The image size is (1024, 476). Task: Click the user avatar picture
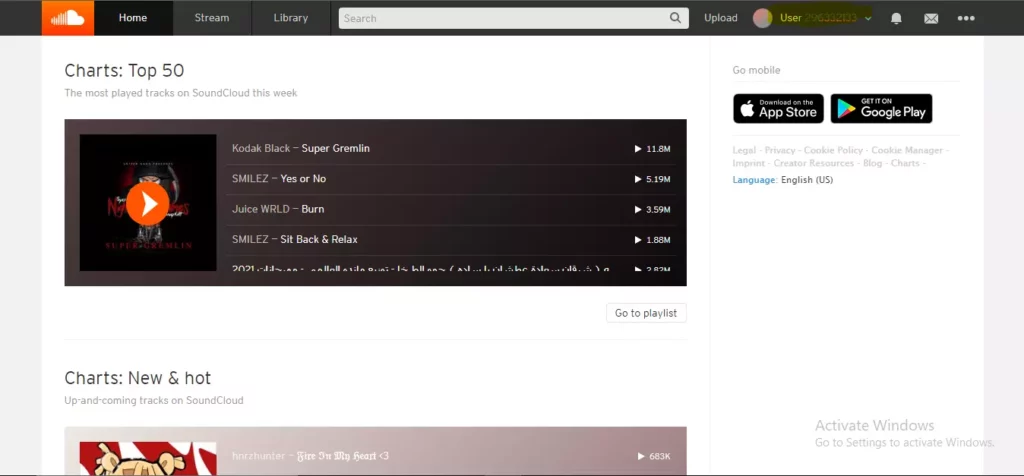762,18
